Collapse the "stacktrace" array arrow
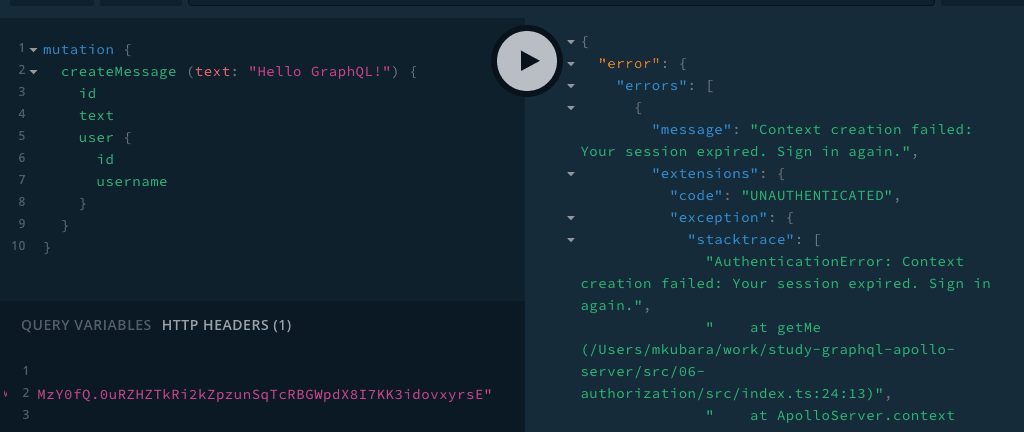The width and height of the screenshot is (1024, 432). [570, 239]
